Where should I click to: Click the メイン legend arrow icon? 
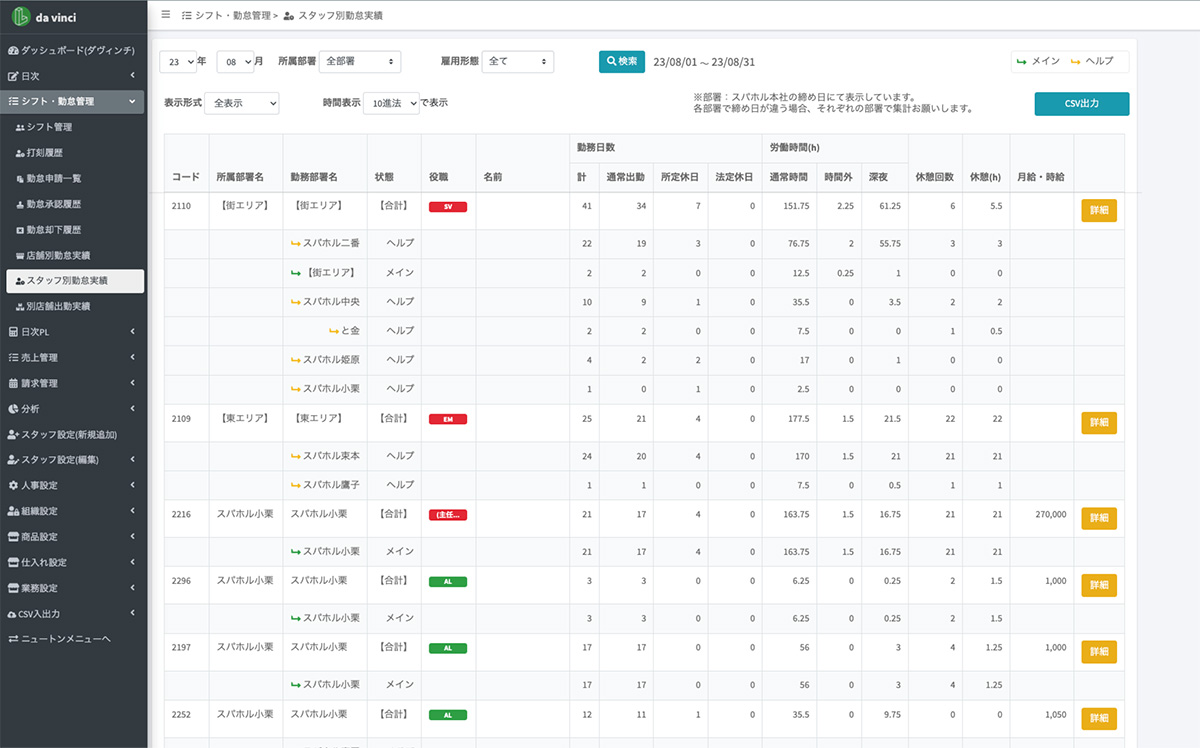1021,62
